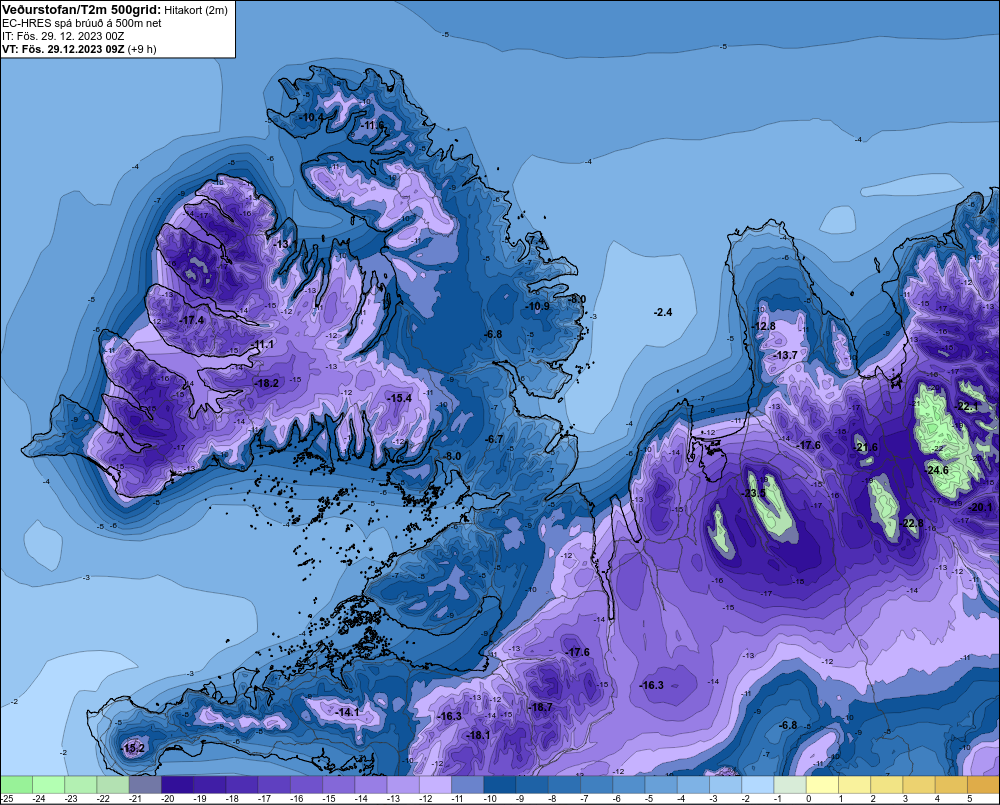Image resolution: width=1000 pixels, height=805 pixels.
Task: Pick the lavender legend swatch starting at -12
Action: coord(435,785)
